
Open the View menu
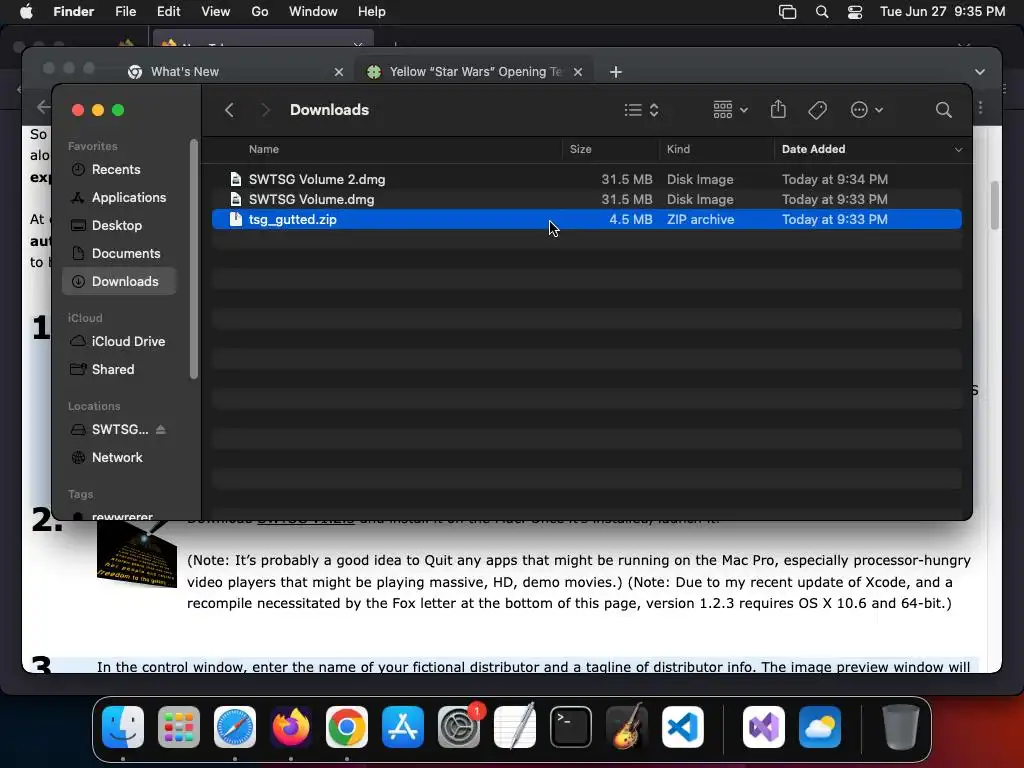[216, 12]
